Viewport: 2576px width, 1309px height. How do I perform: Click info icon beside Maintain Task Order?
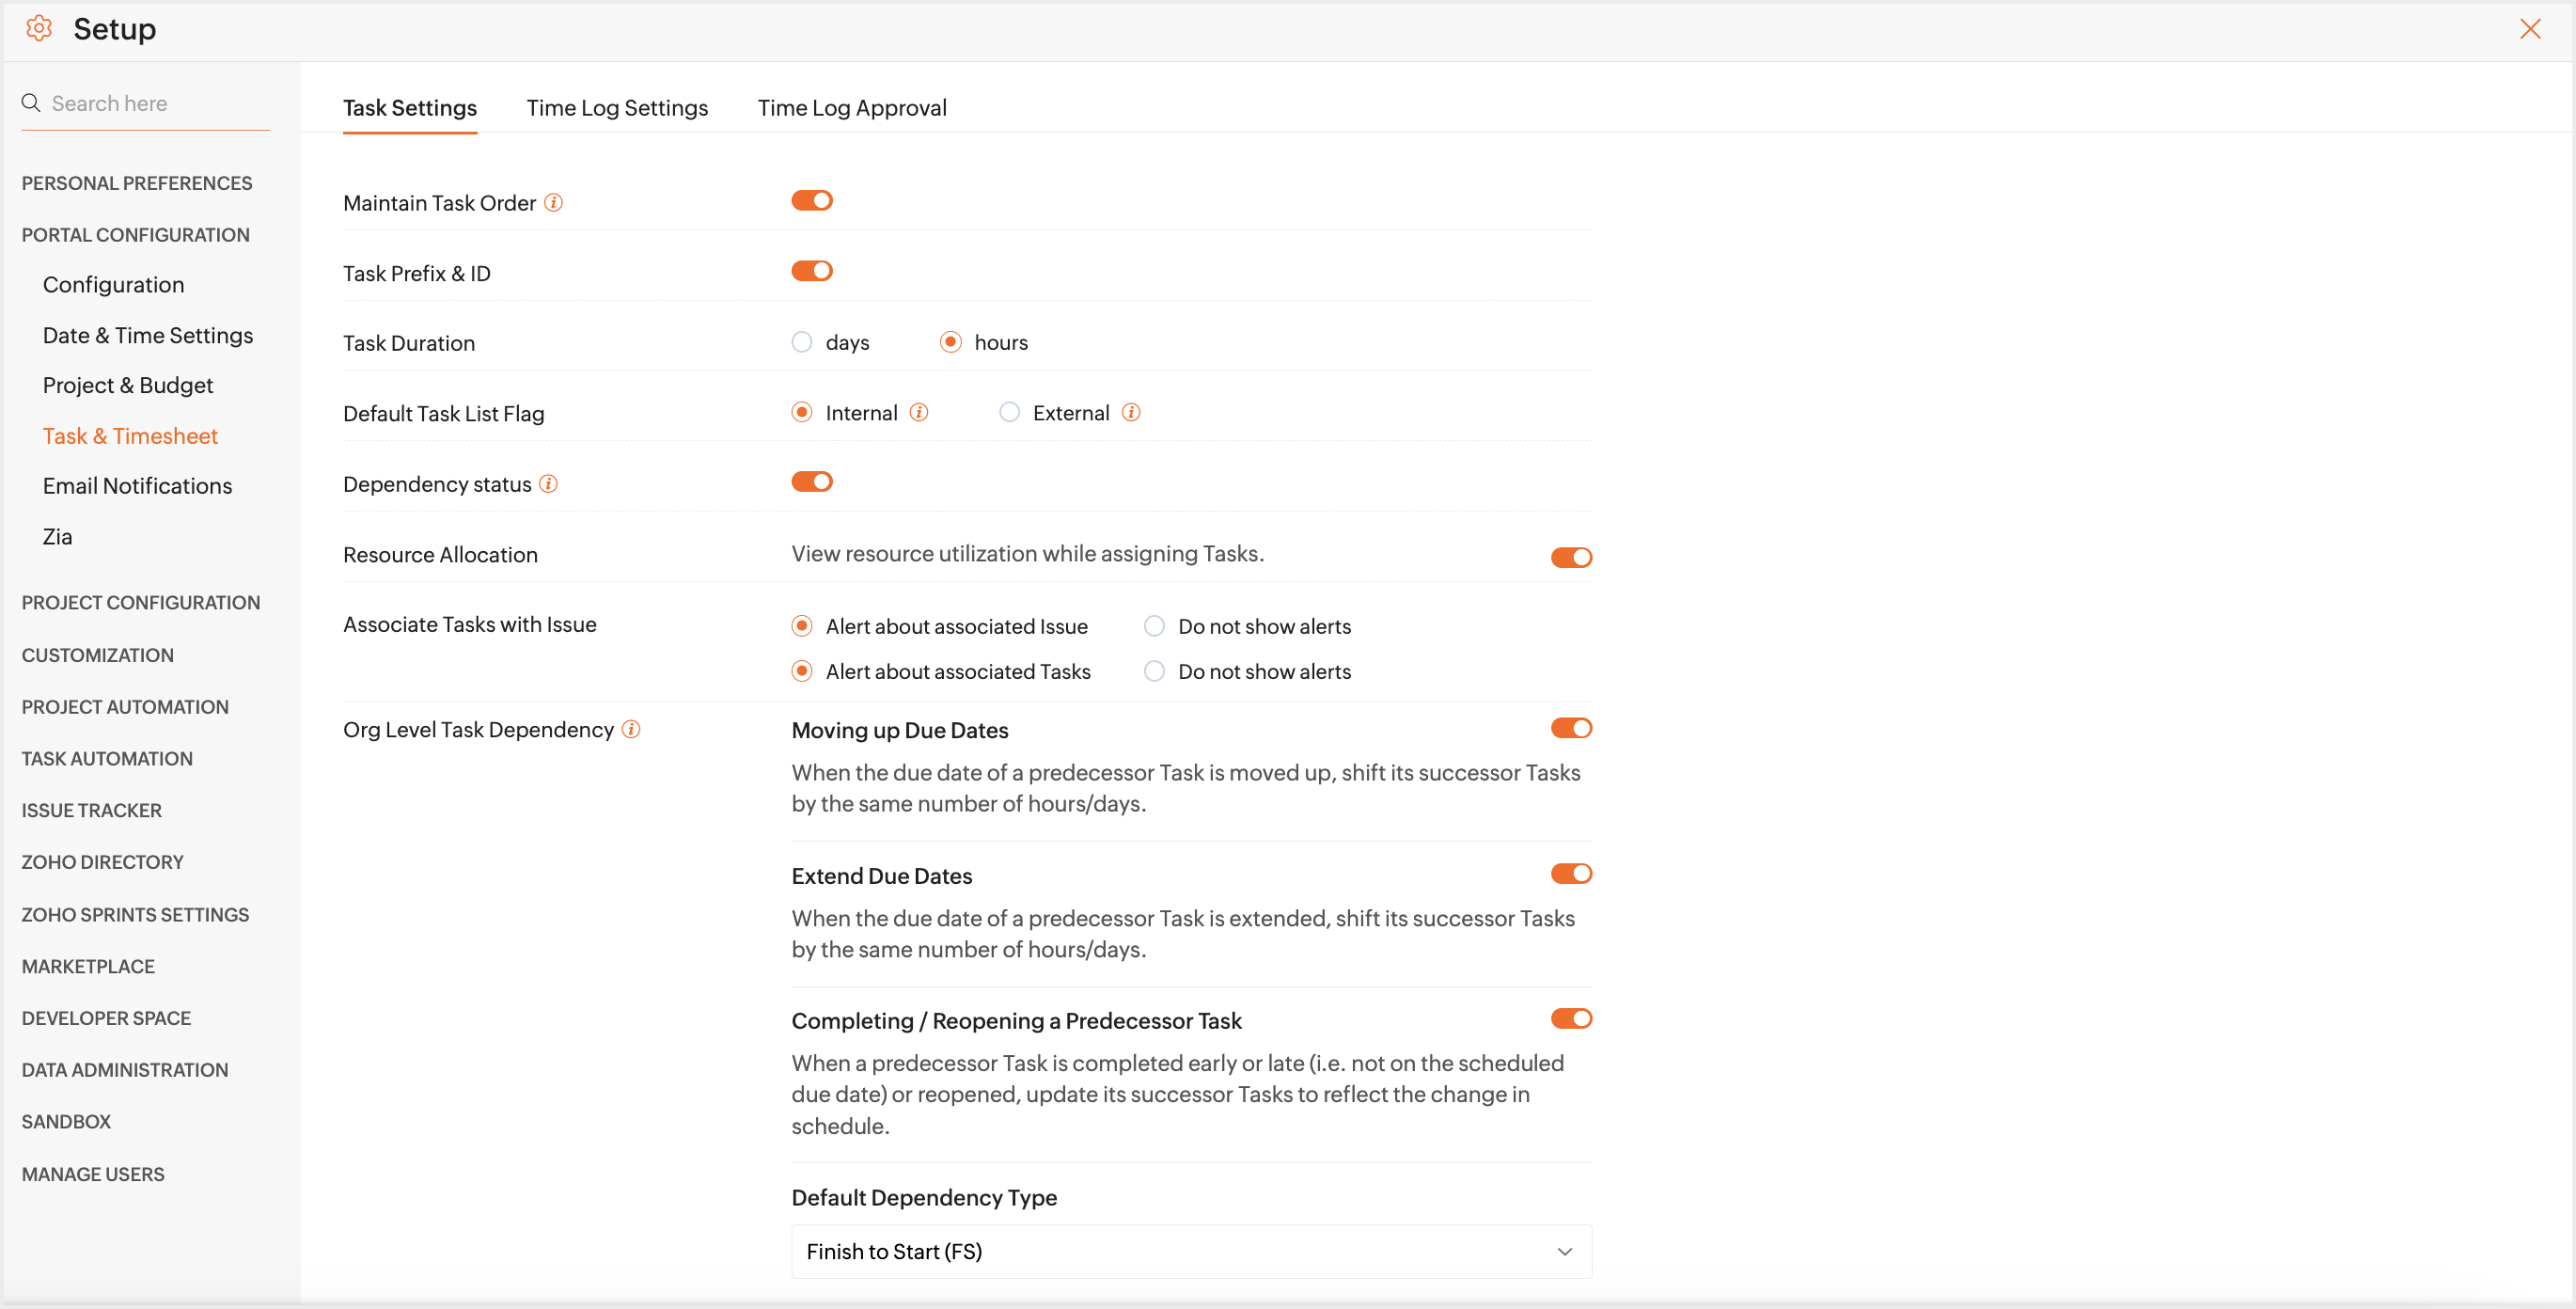tap(553, 203)
